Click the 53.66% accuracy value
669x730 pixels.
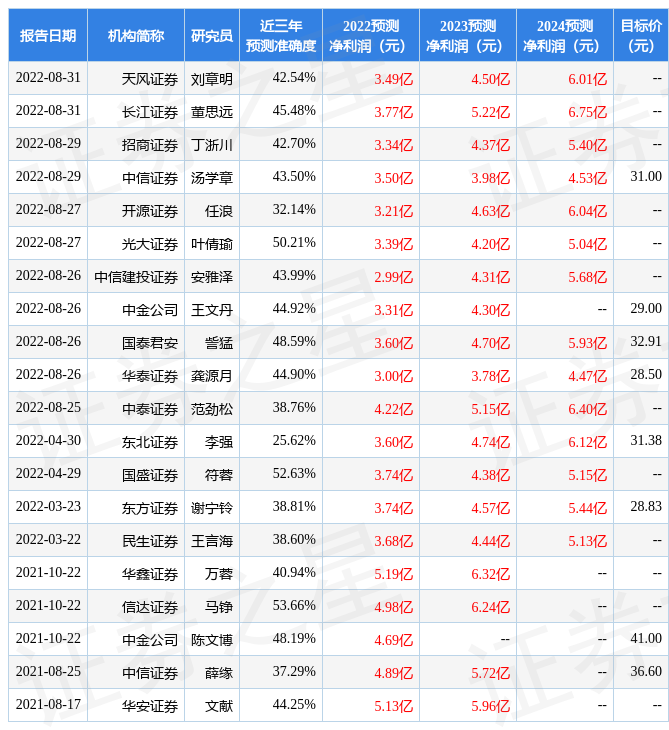pos(294,606)
